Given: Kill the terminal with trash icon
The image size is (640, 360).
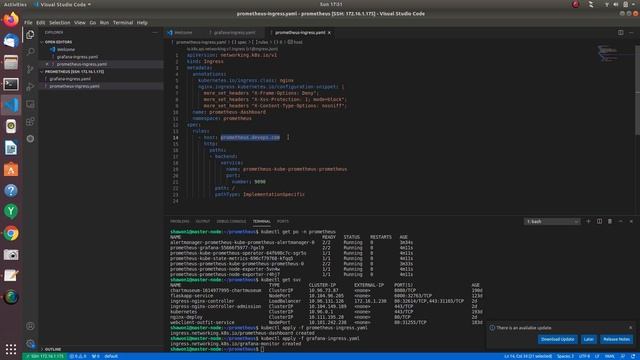Looking at the screenshot, I should pos(610,221).
